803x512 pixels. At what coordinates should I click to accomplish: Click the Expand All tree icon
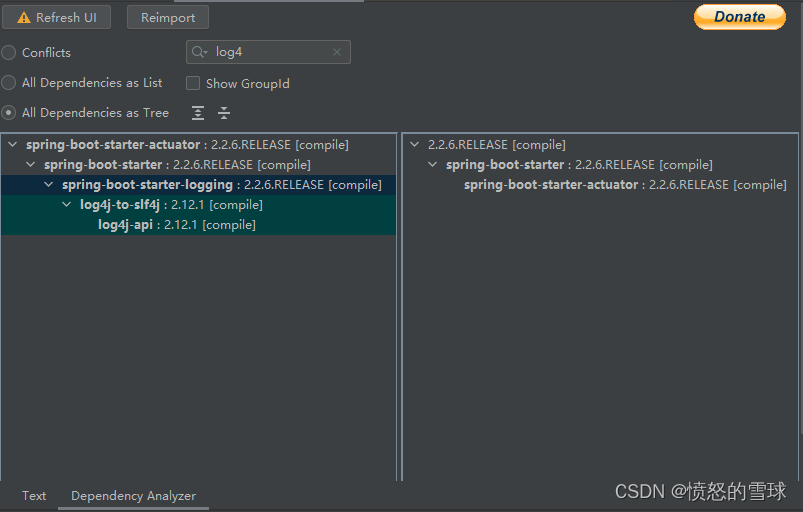click(x=198, y=113)
